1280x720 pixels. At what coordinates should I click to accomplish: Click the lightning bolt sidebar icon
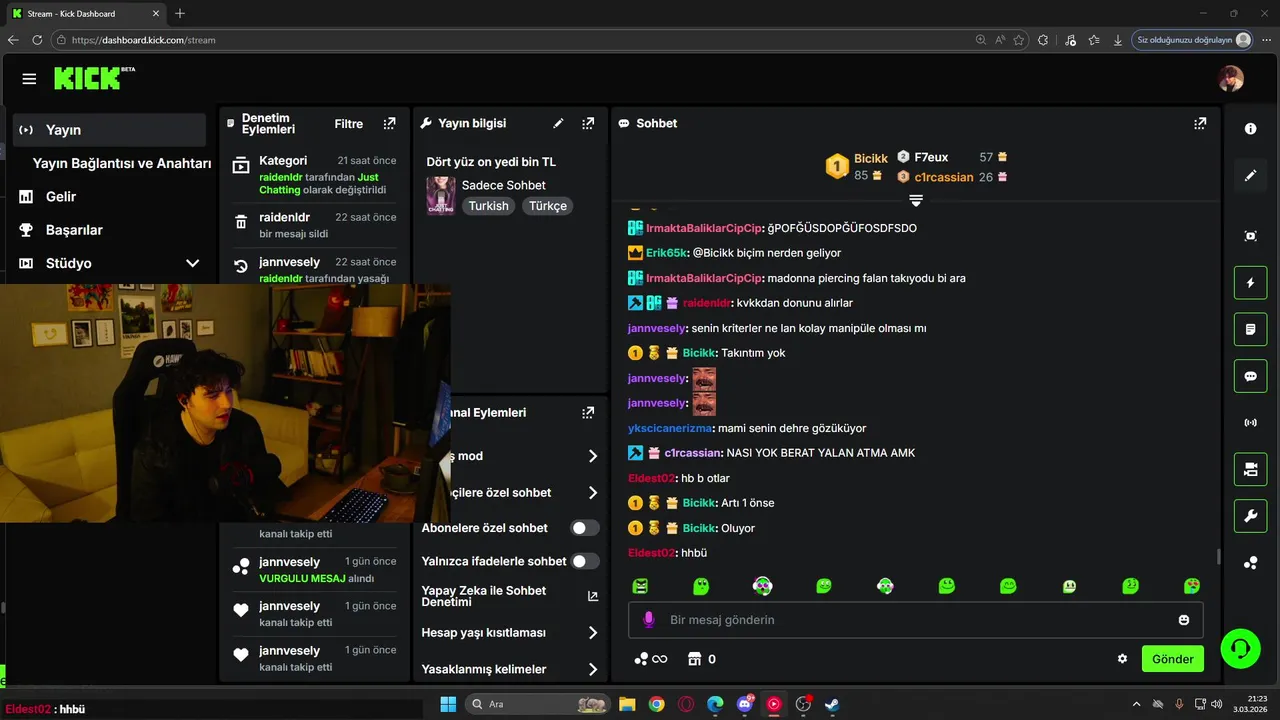(1250, 283)
